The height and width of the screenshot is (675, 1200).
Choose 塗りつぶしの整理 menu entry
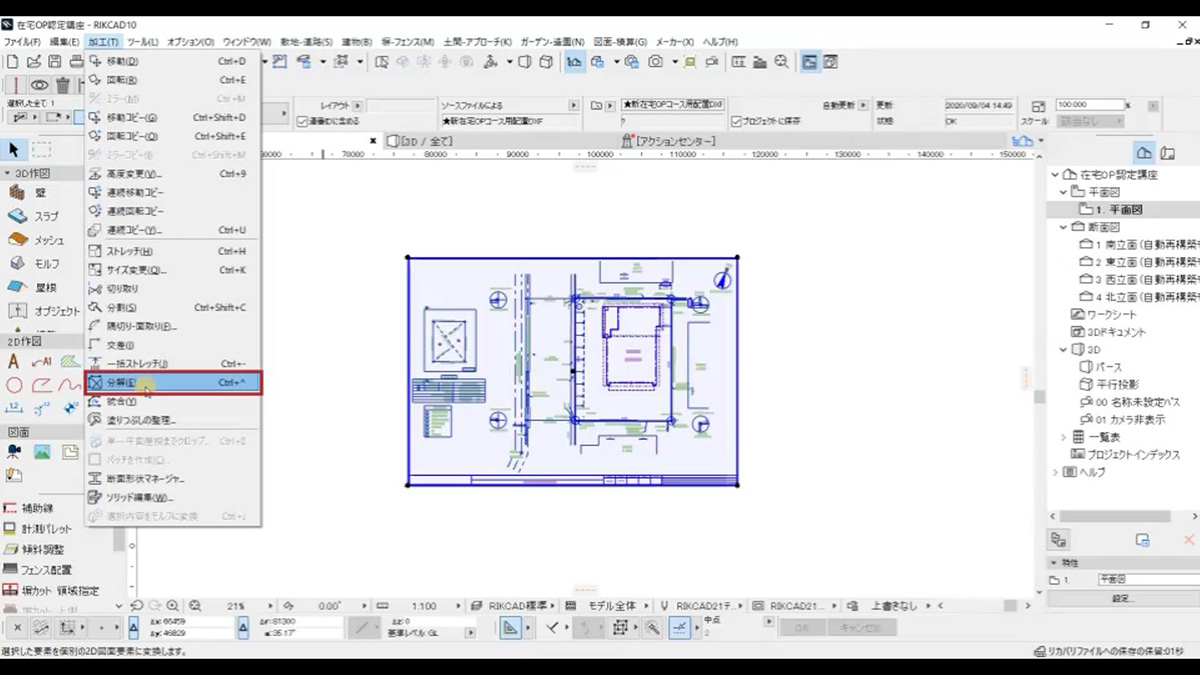point(173,420)
